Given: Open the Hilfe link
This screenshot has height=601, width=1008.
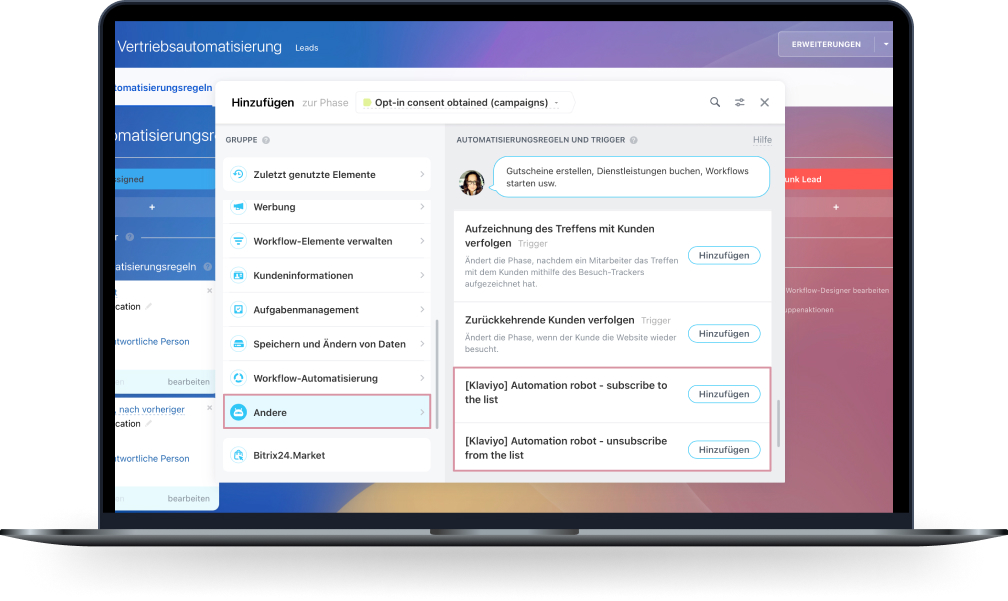Looking at the screenshot, I should tap(762, 140).
